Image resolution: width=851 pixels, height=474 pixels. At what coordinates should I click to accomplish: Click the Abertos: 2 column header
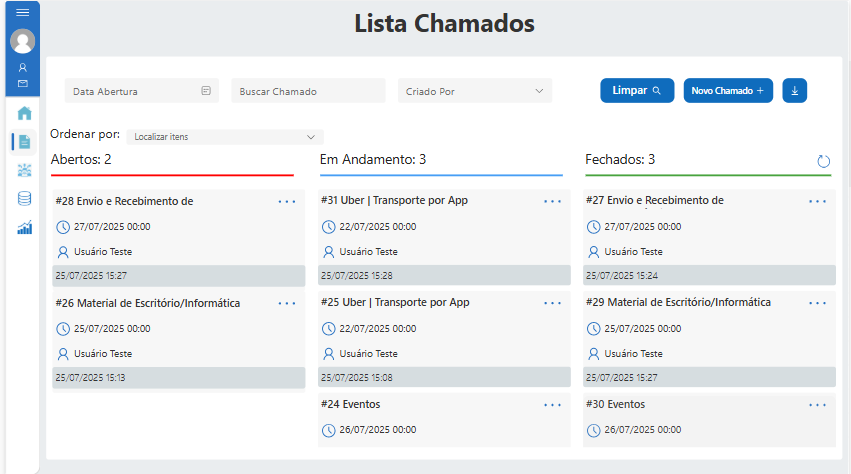tap(81, 160)
